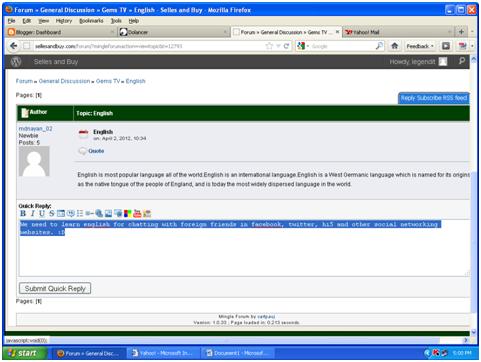Switch to Yahoo! - Microsoft taskbar window
The height and width of the screenshot is (362, 481).
(162, 353)
